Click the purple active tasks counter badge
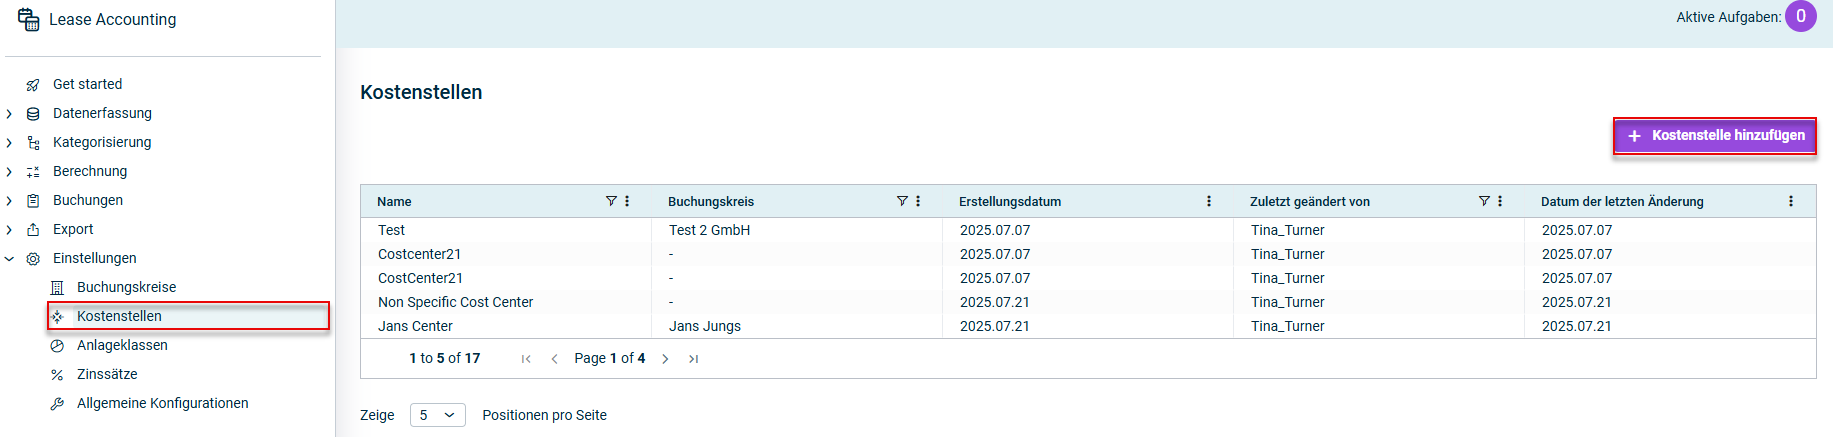This screenshot has height=437, width=1833. point(1801,16)
